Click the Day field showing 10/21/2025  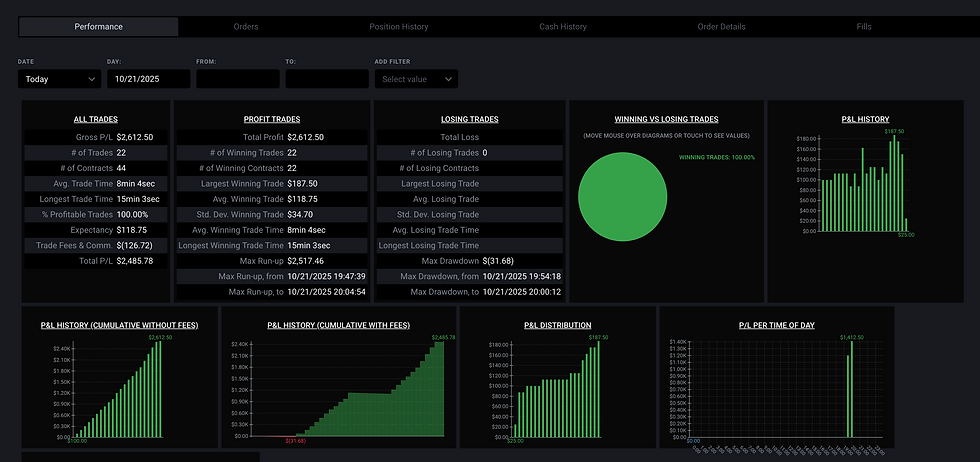point(149,79)
